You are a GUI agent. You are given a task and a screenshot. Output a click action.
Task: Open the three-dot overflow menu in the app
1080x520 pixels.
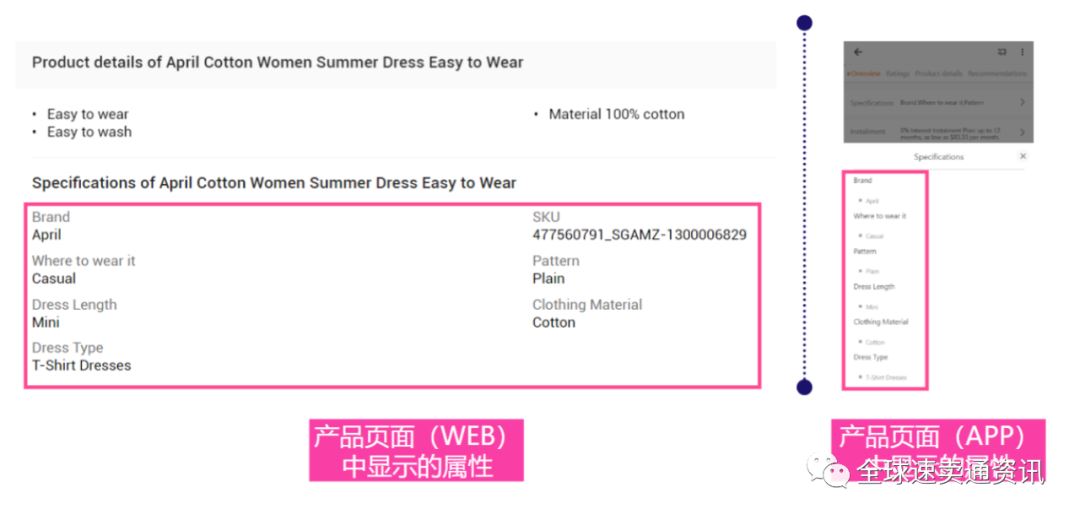tap(1022, 52)
